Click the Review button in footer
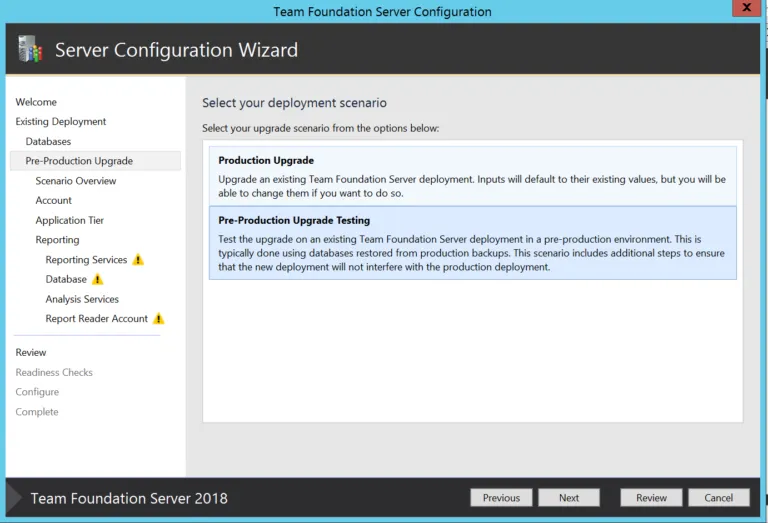 (651, 498)
